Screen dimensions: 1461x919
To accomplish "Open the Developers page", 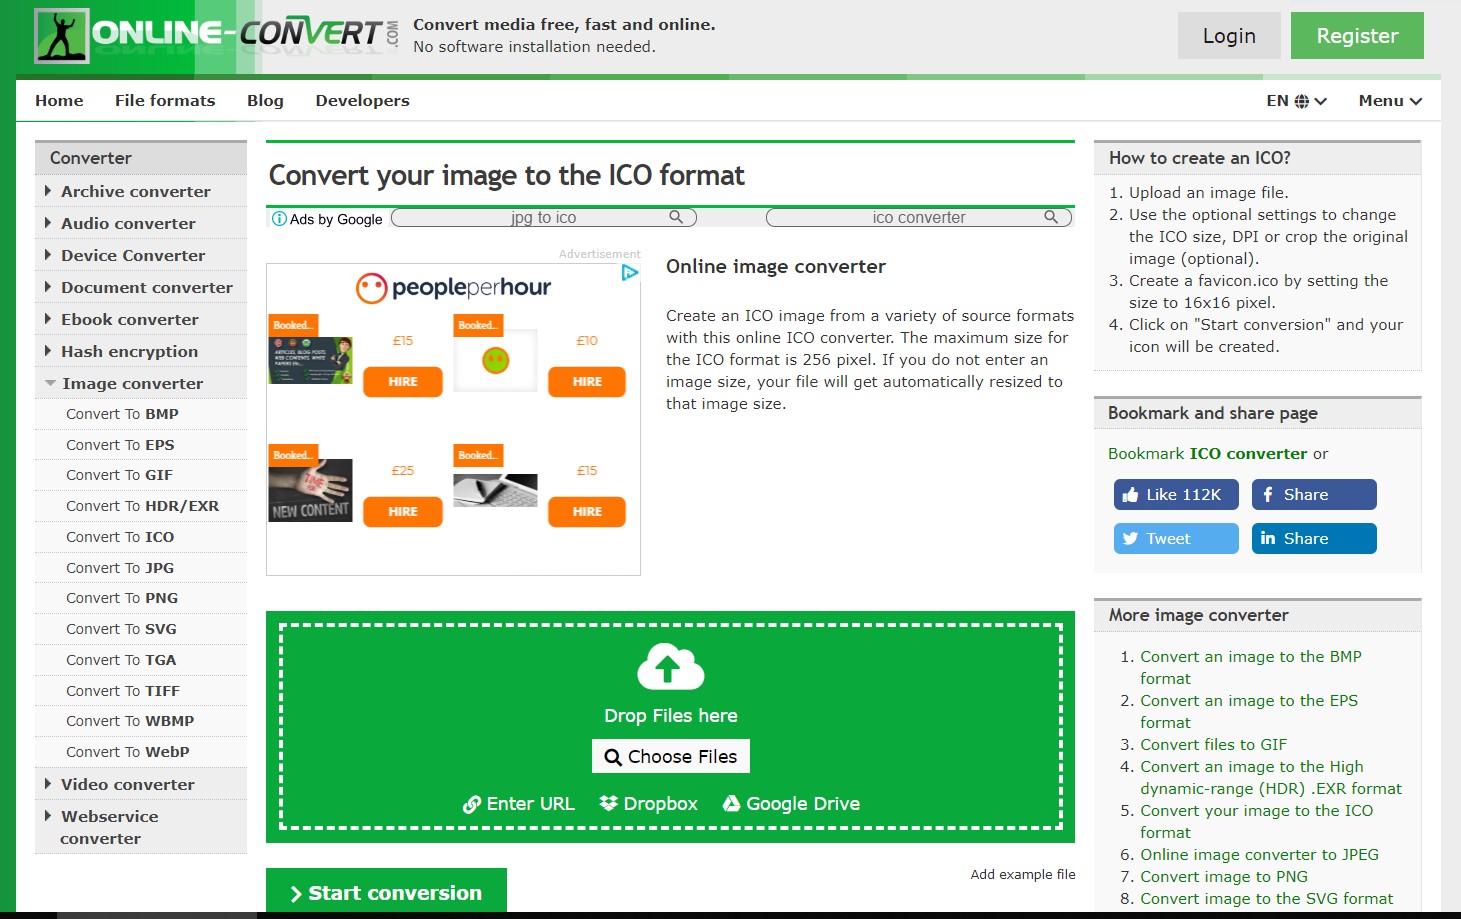I will [x=362, y=101].
